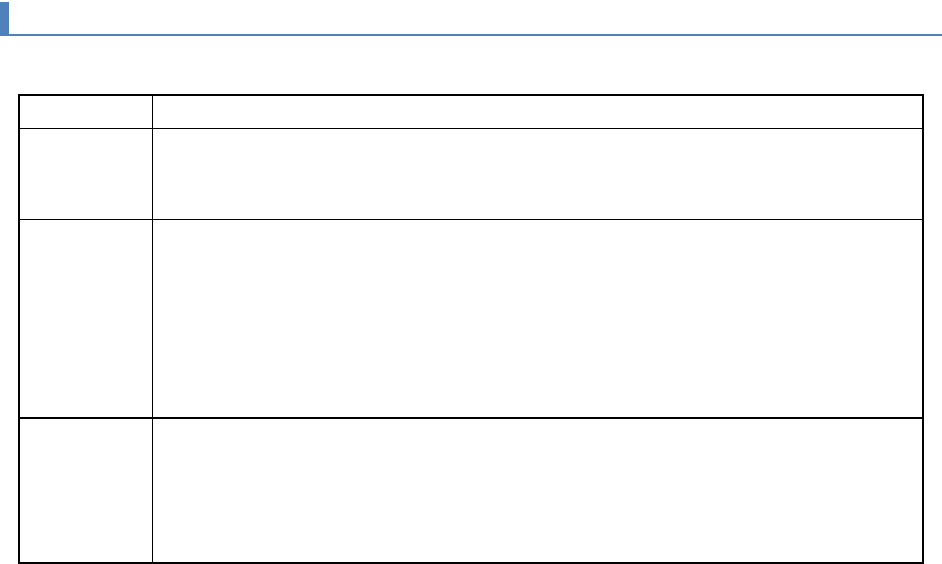Click the wide right cell in the second row

tap(536, 174)
